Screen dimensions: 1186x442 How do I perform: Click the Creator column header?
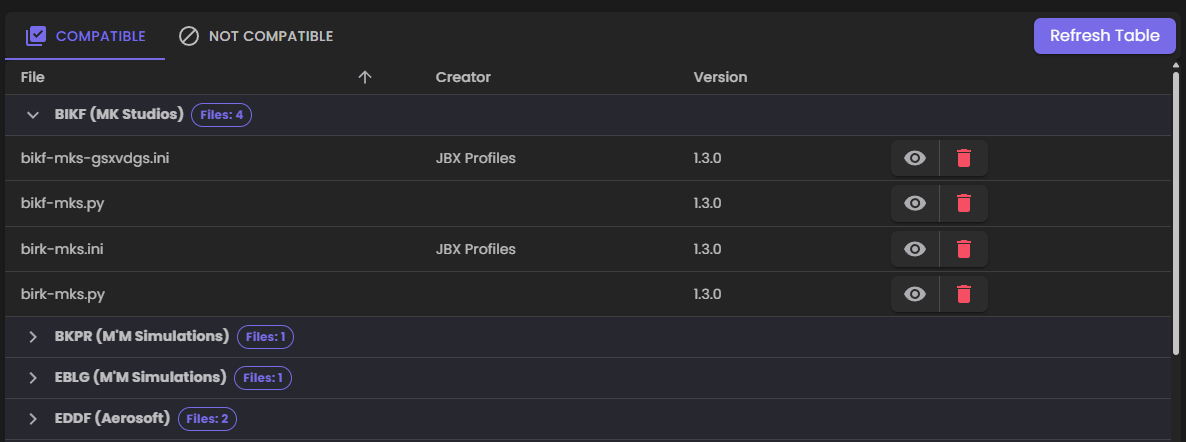463,77
